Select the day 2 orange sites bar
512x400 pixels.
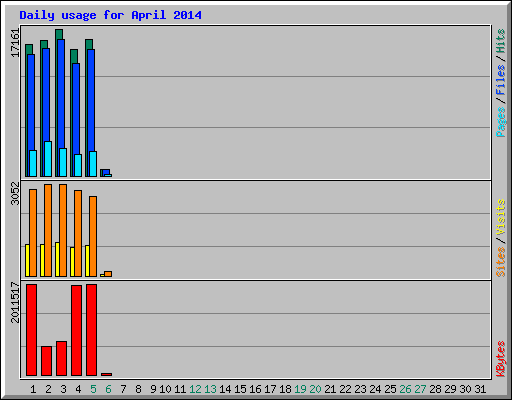pos(48,230)
